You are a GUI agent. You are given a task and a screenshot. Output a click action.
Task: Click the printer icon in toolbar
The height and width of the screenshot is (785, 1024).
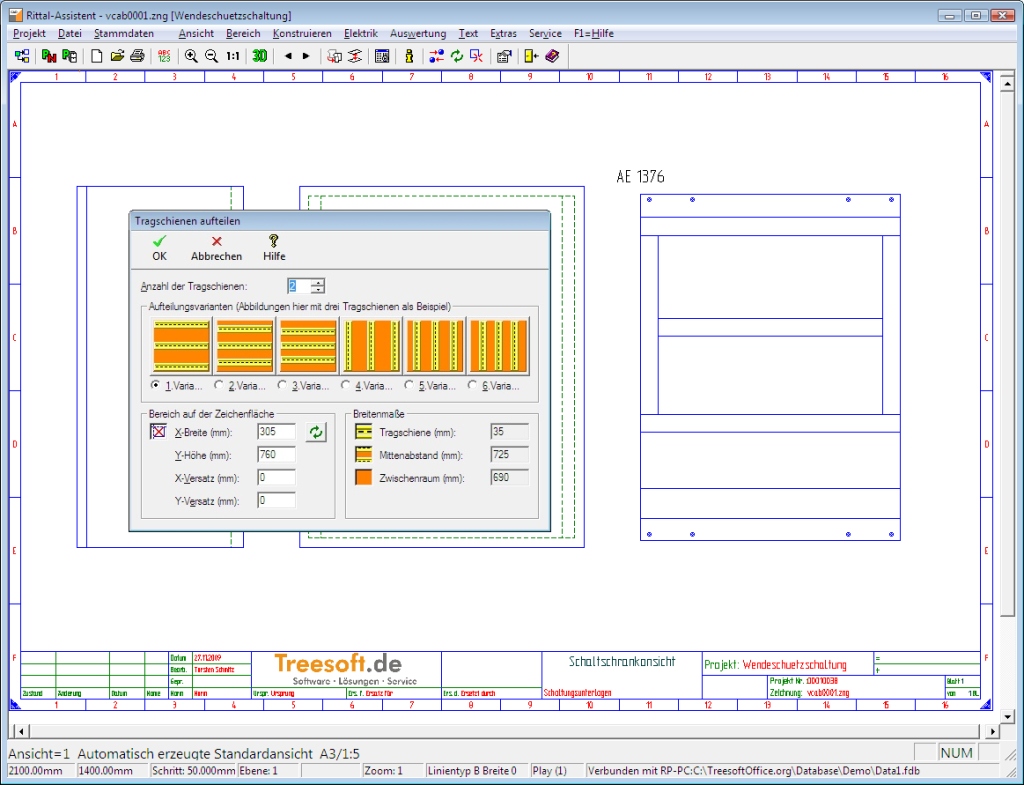[137, 56]
